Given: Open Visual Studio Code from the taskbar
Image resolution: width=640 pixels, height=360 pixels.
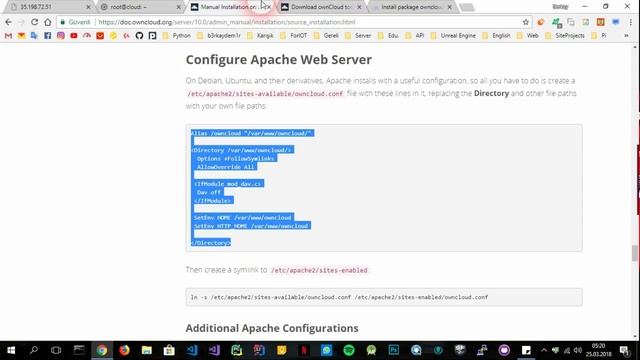Looking at the screenshot, I should click(x=192, y=350).
